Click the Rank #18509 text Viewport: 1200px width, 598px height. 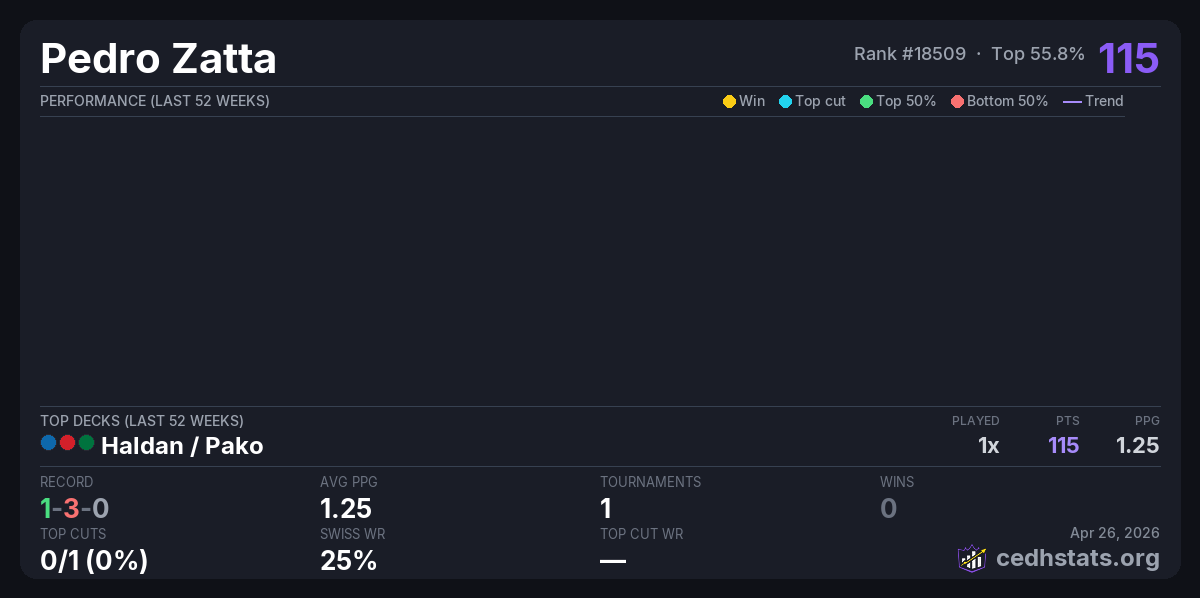point(909,54)
